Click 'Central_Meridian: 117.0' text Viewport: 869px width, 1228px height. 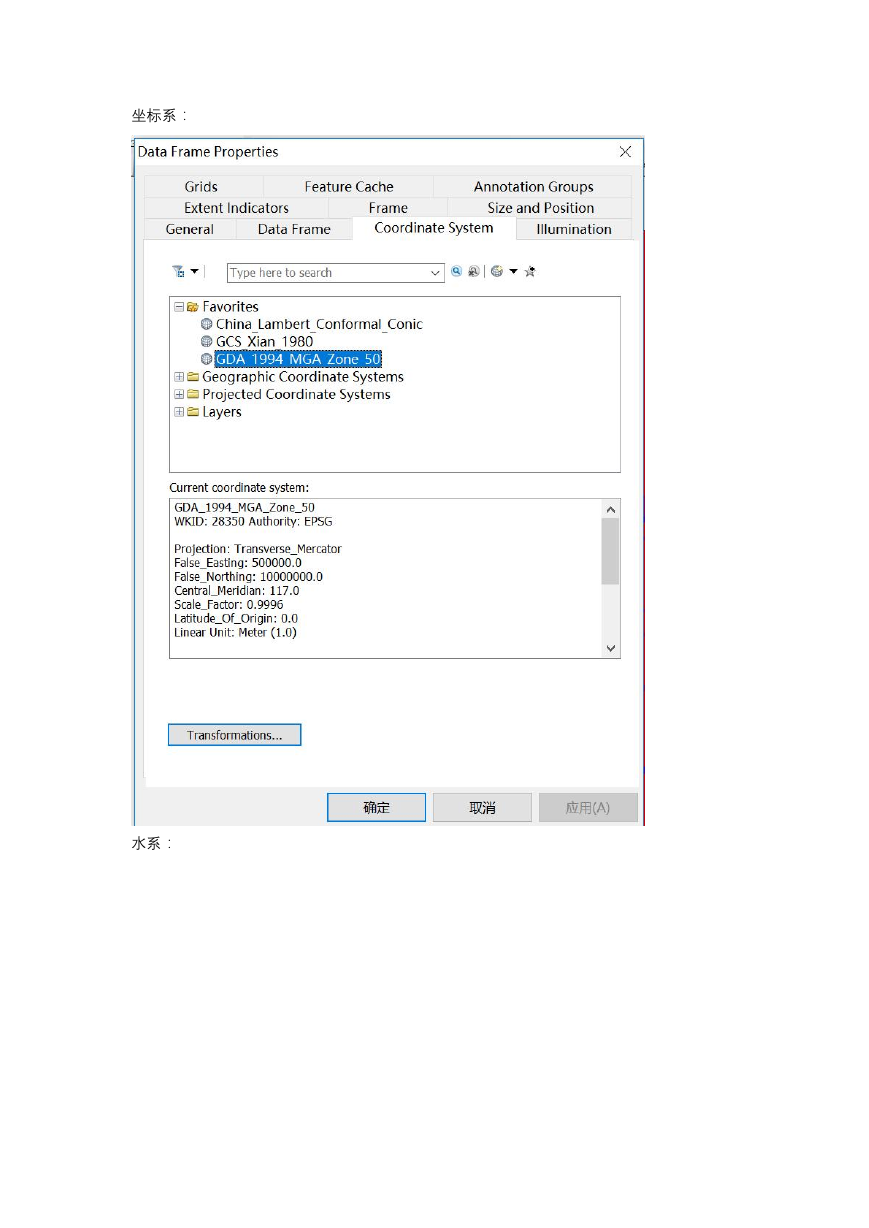tap(237, 591)
